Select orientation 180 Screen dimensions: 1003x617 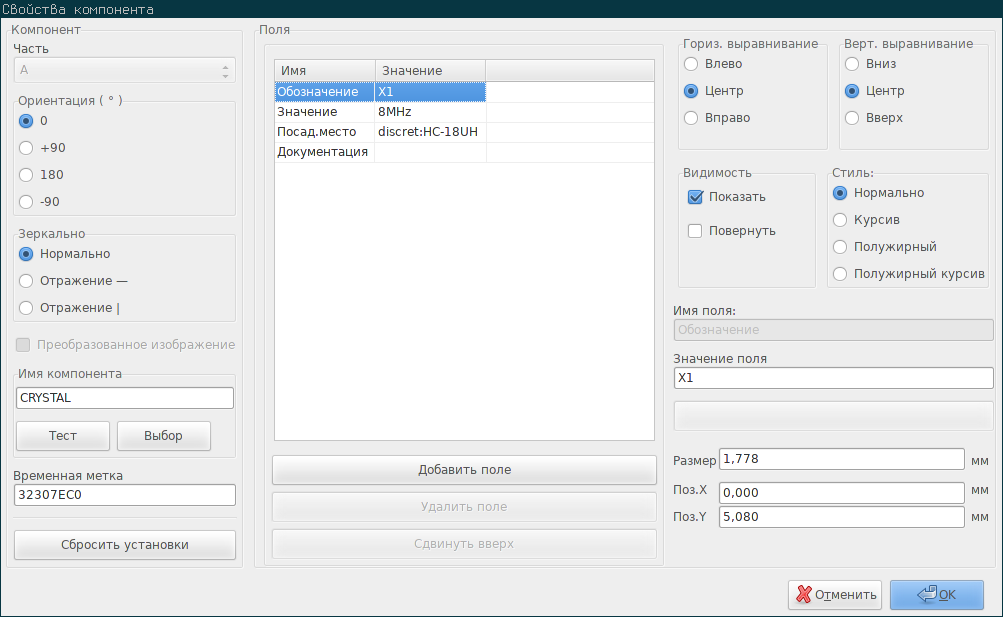[x=26, y=174]
